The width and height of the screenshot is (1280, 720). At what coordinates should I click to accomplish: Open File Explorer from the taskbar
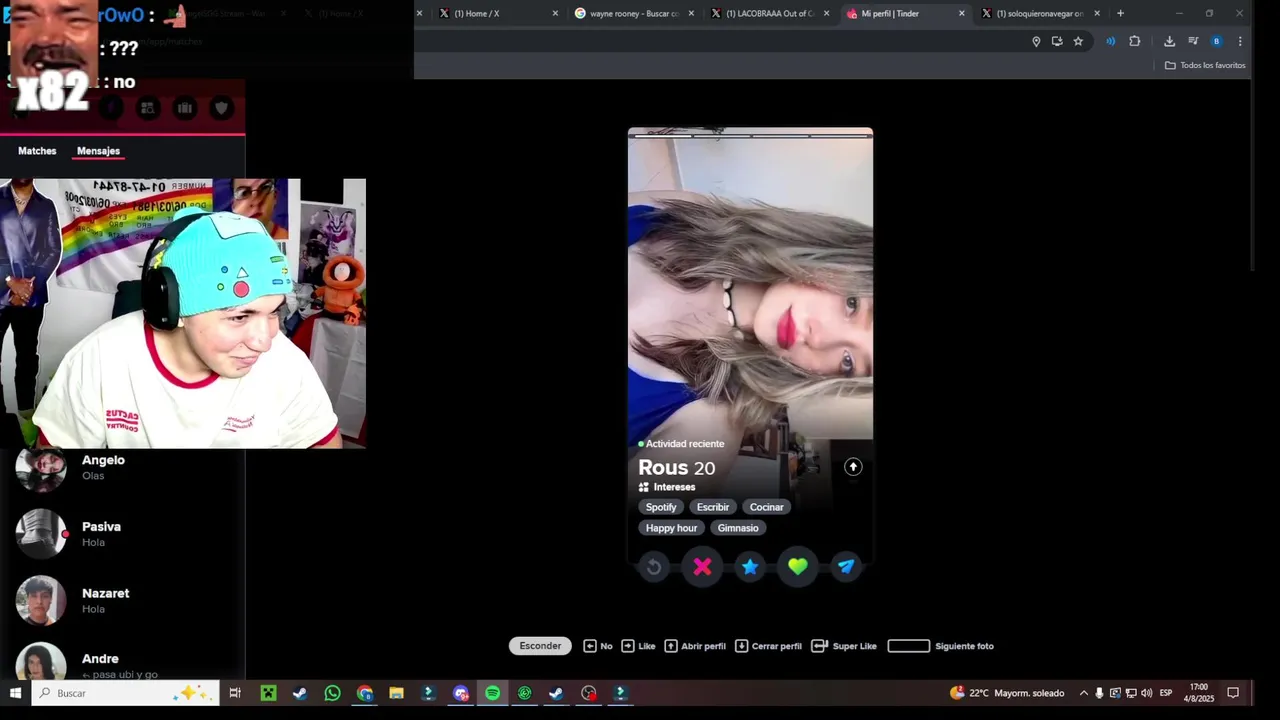tap(396, 693)
